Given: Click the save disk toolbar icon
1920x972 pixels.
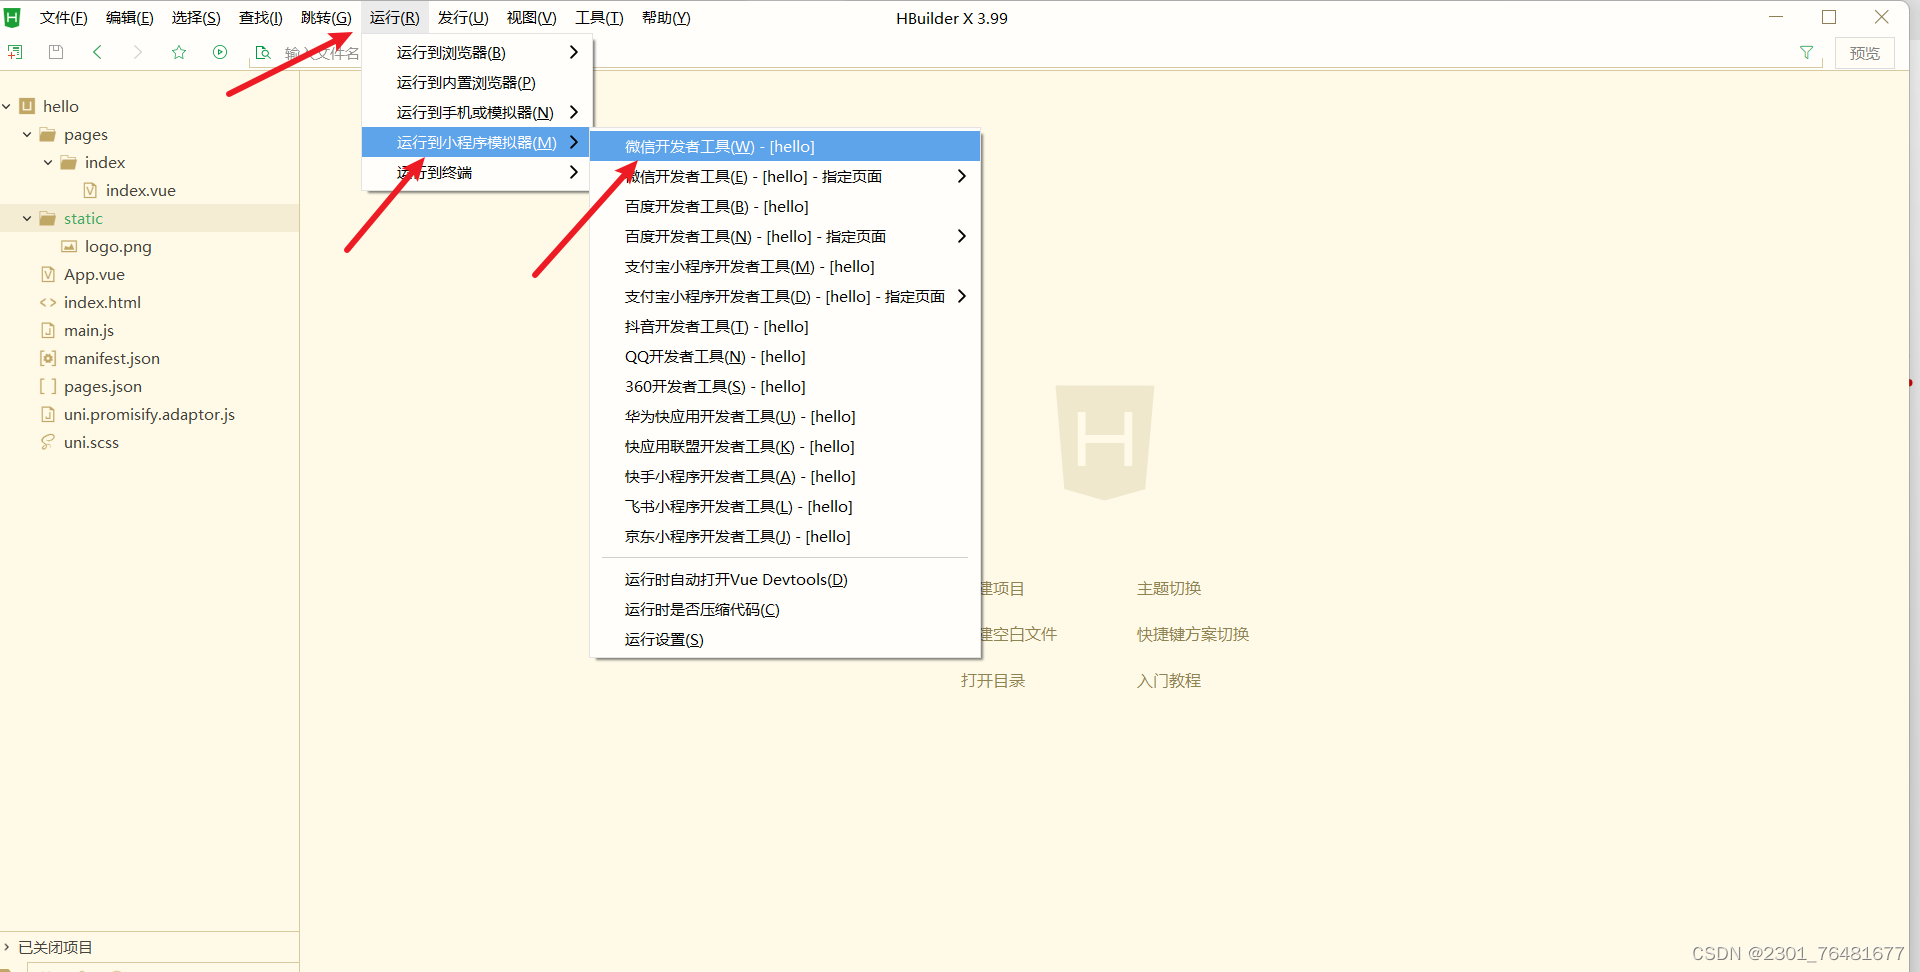Looking at the screenshot, I should pyautogui.click(x=56, y=52).
